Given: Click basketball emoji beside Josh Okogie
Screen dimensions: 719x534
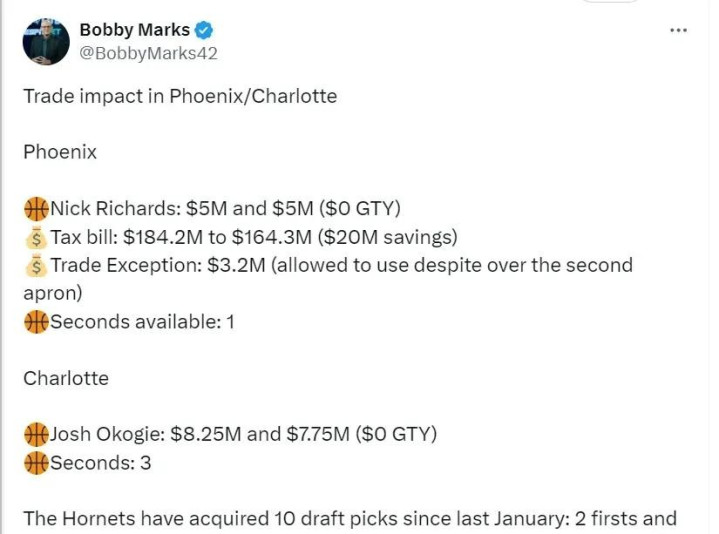Looking at the screenshot, I should point(36,434).
